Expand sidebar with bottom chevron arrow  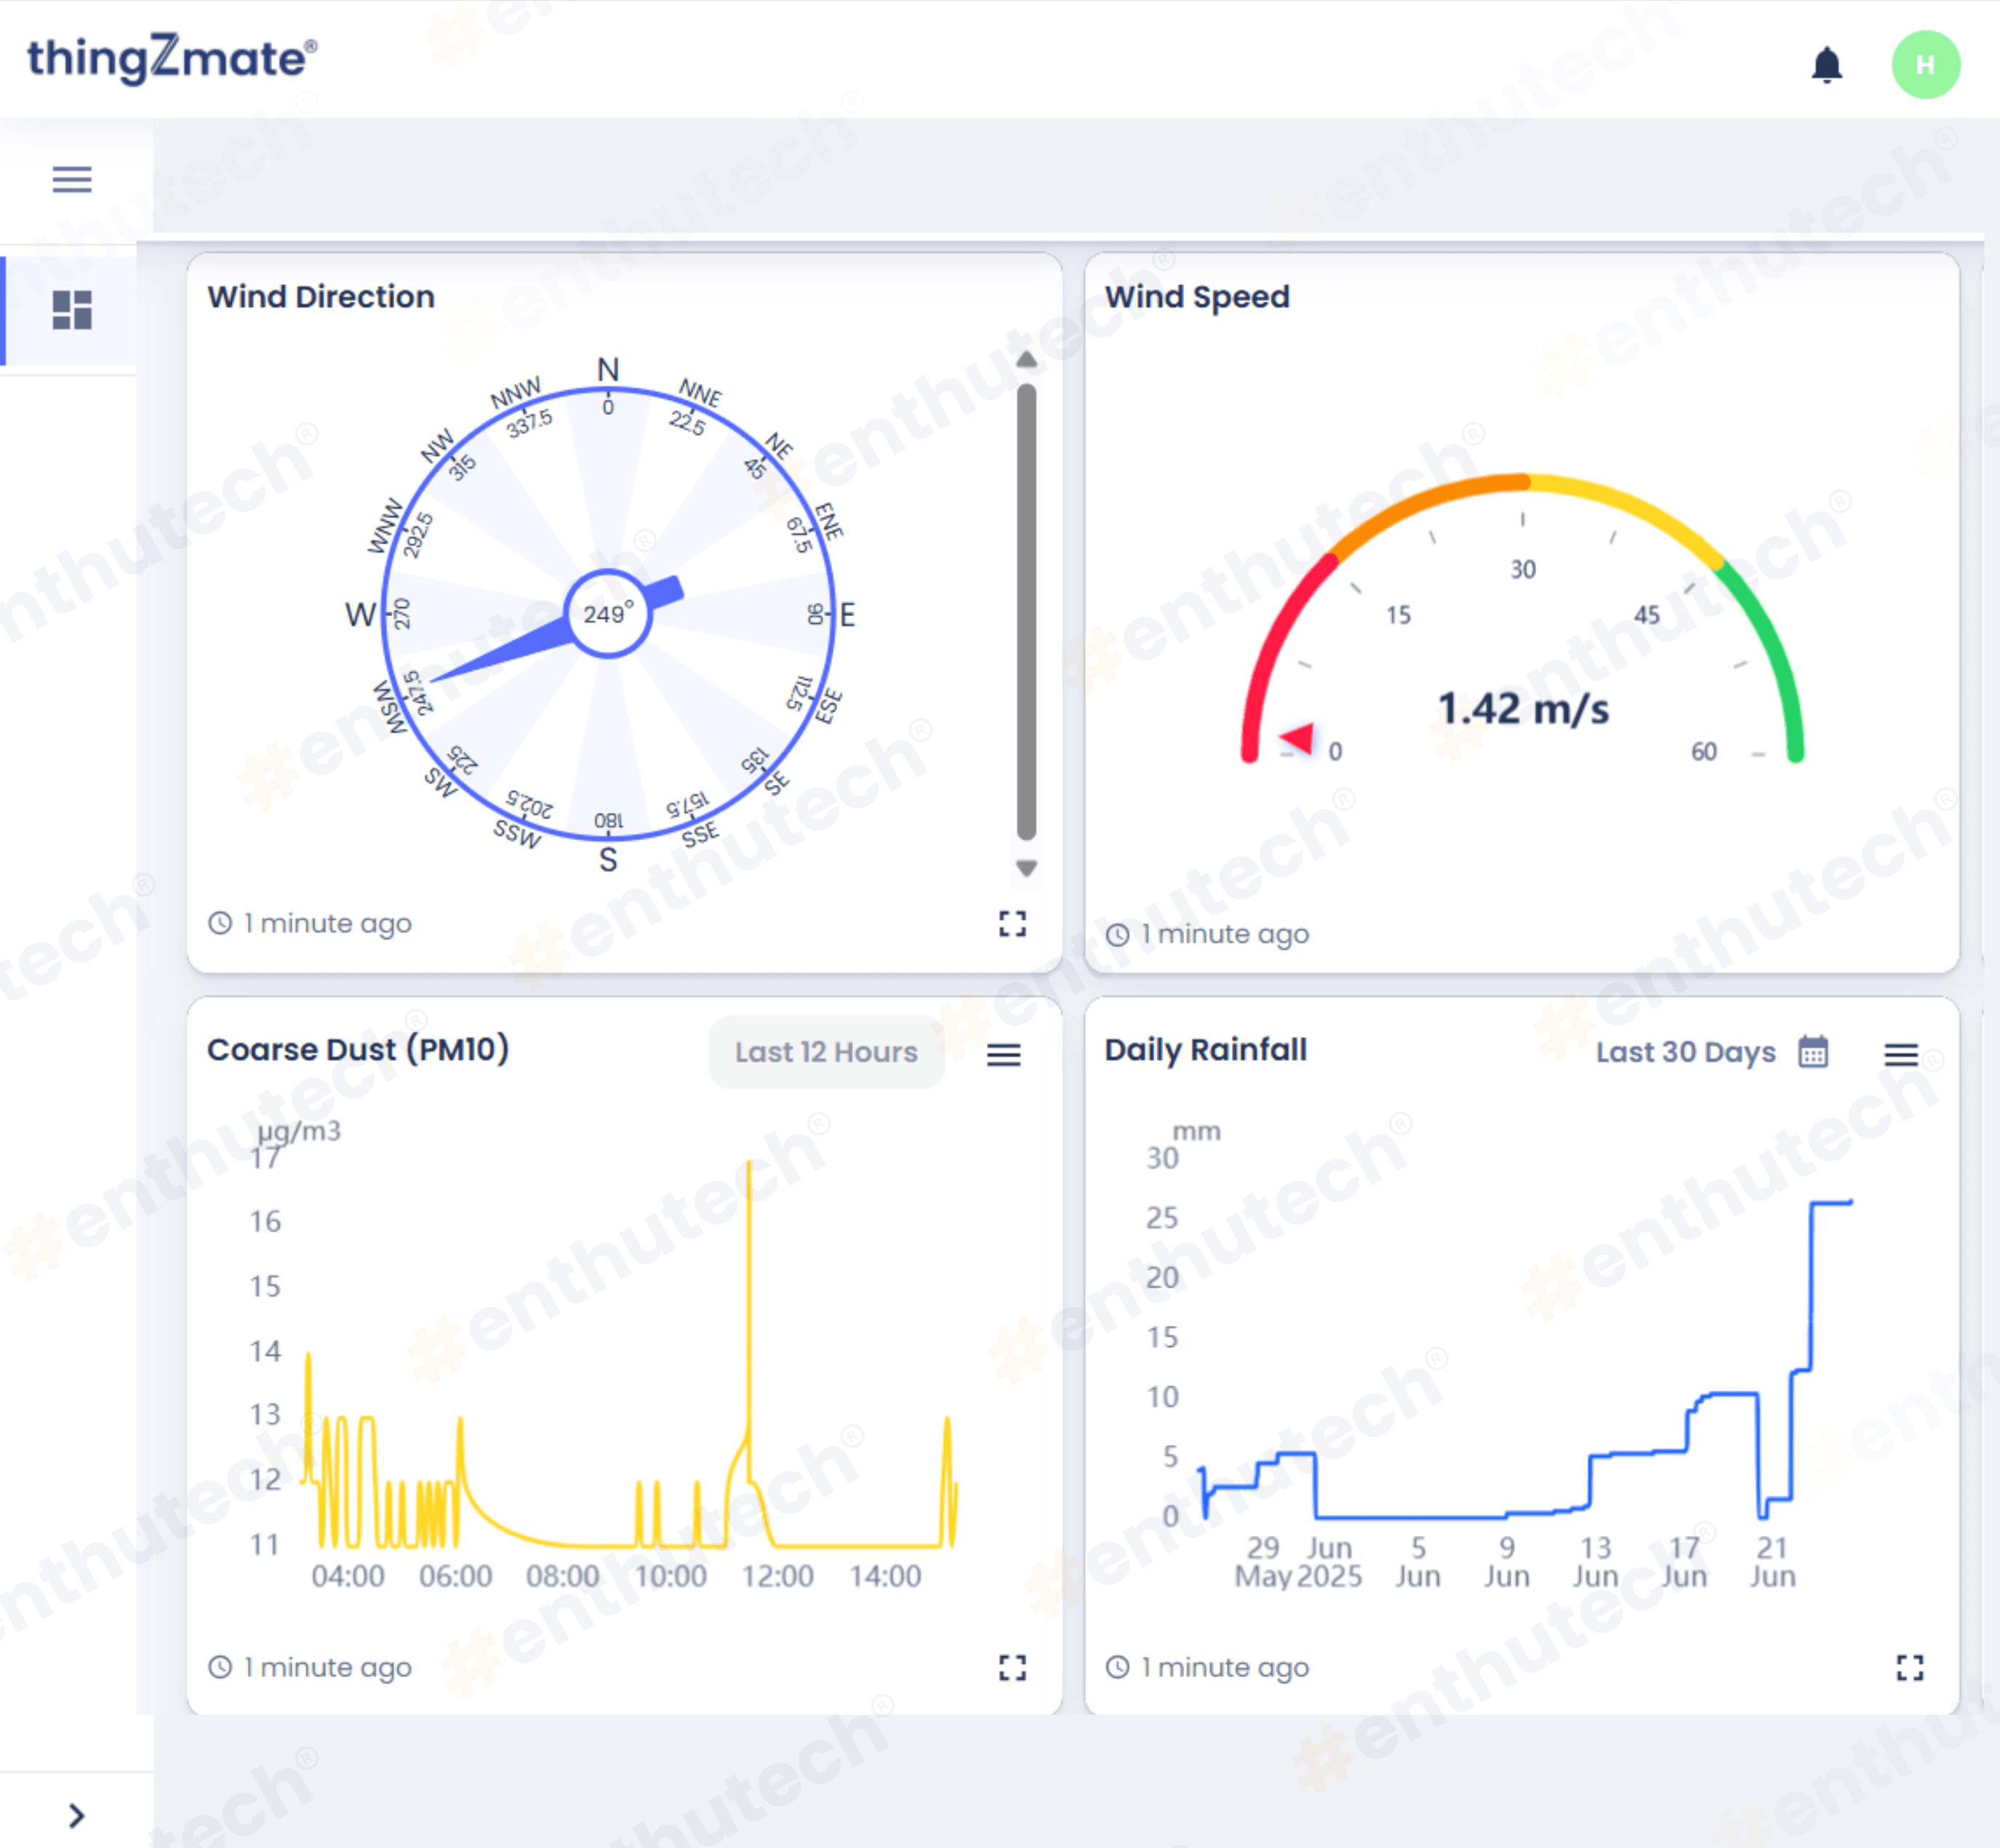pos(76,1815)
